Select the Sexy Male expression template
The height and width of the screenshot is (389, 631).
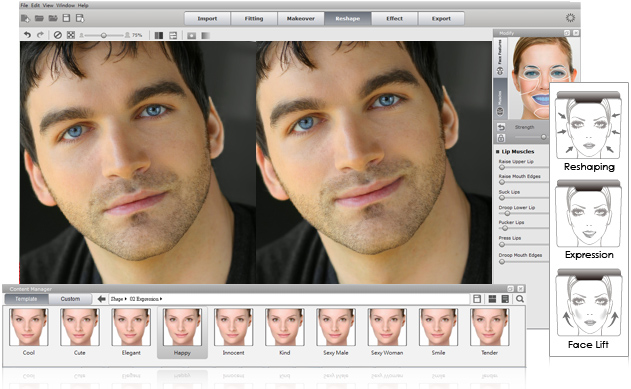click(336, 332)
